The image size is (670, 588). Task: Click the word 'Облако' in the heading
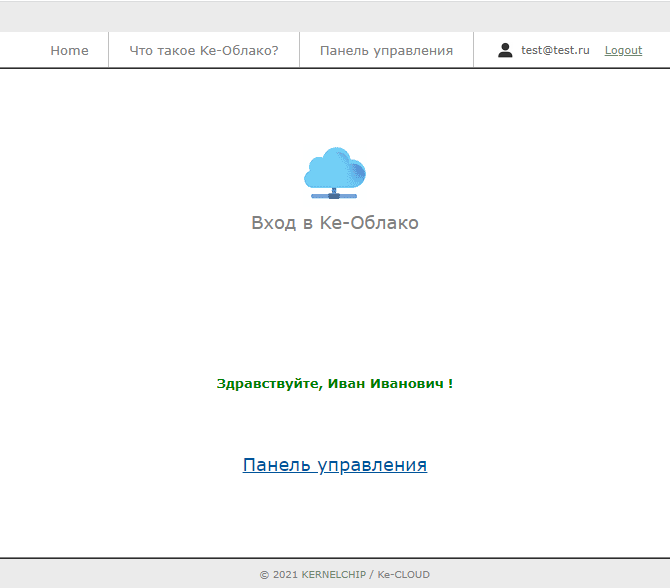coord(385,223)
